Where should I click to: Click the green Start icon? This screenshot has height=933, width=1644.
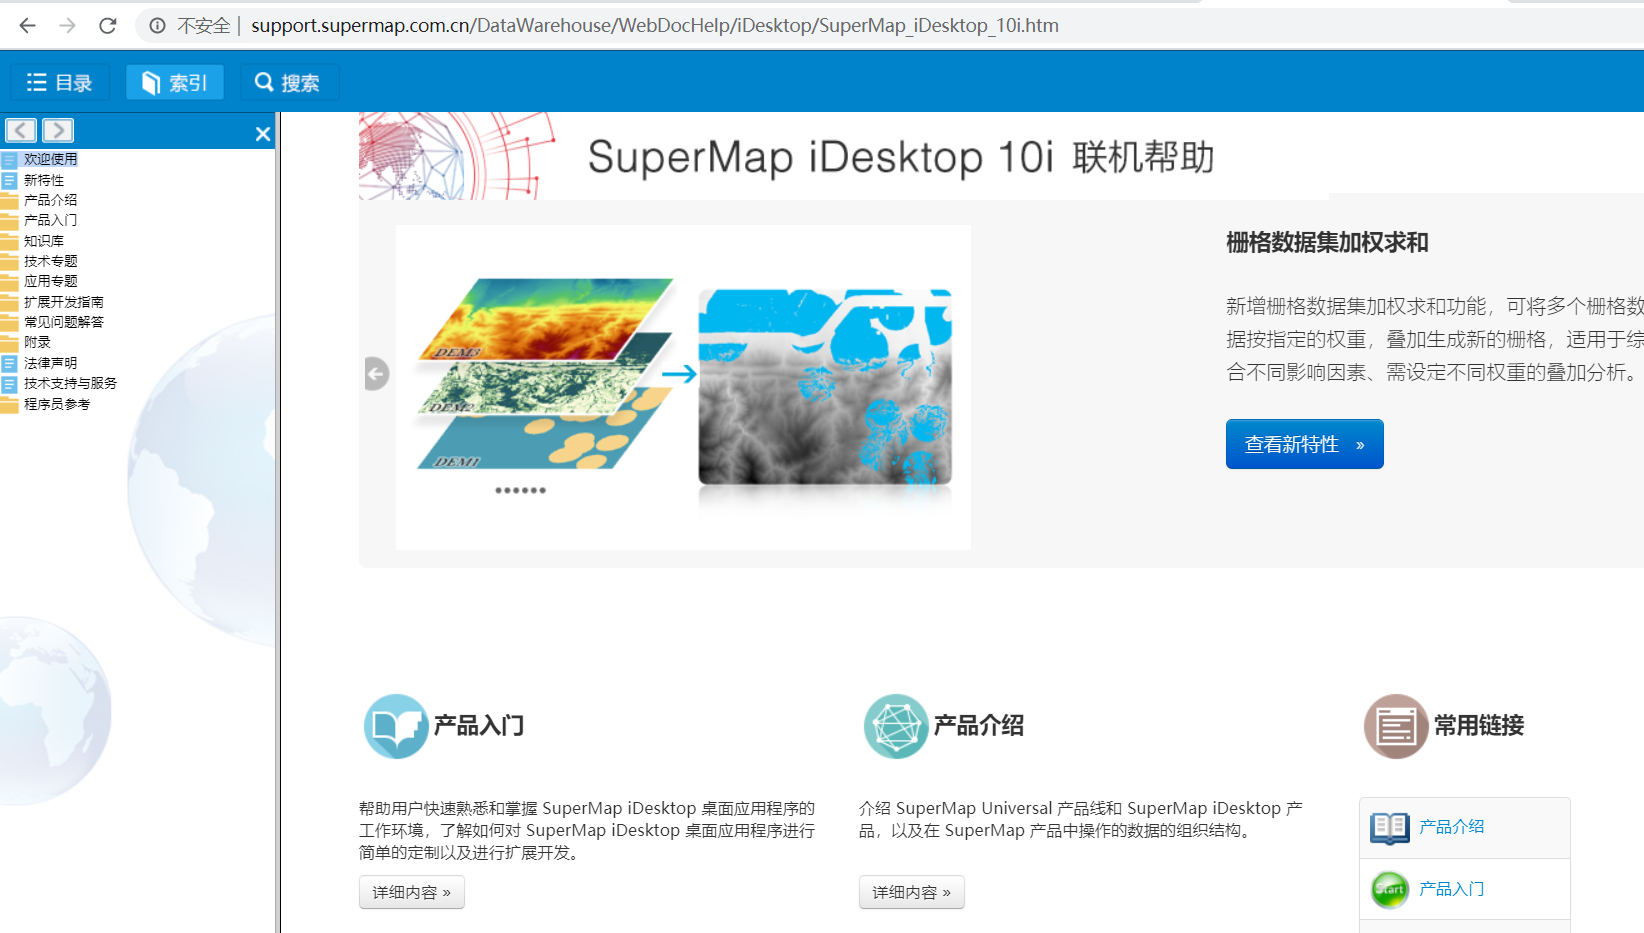point(1389,889)
